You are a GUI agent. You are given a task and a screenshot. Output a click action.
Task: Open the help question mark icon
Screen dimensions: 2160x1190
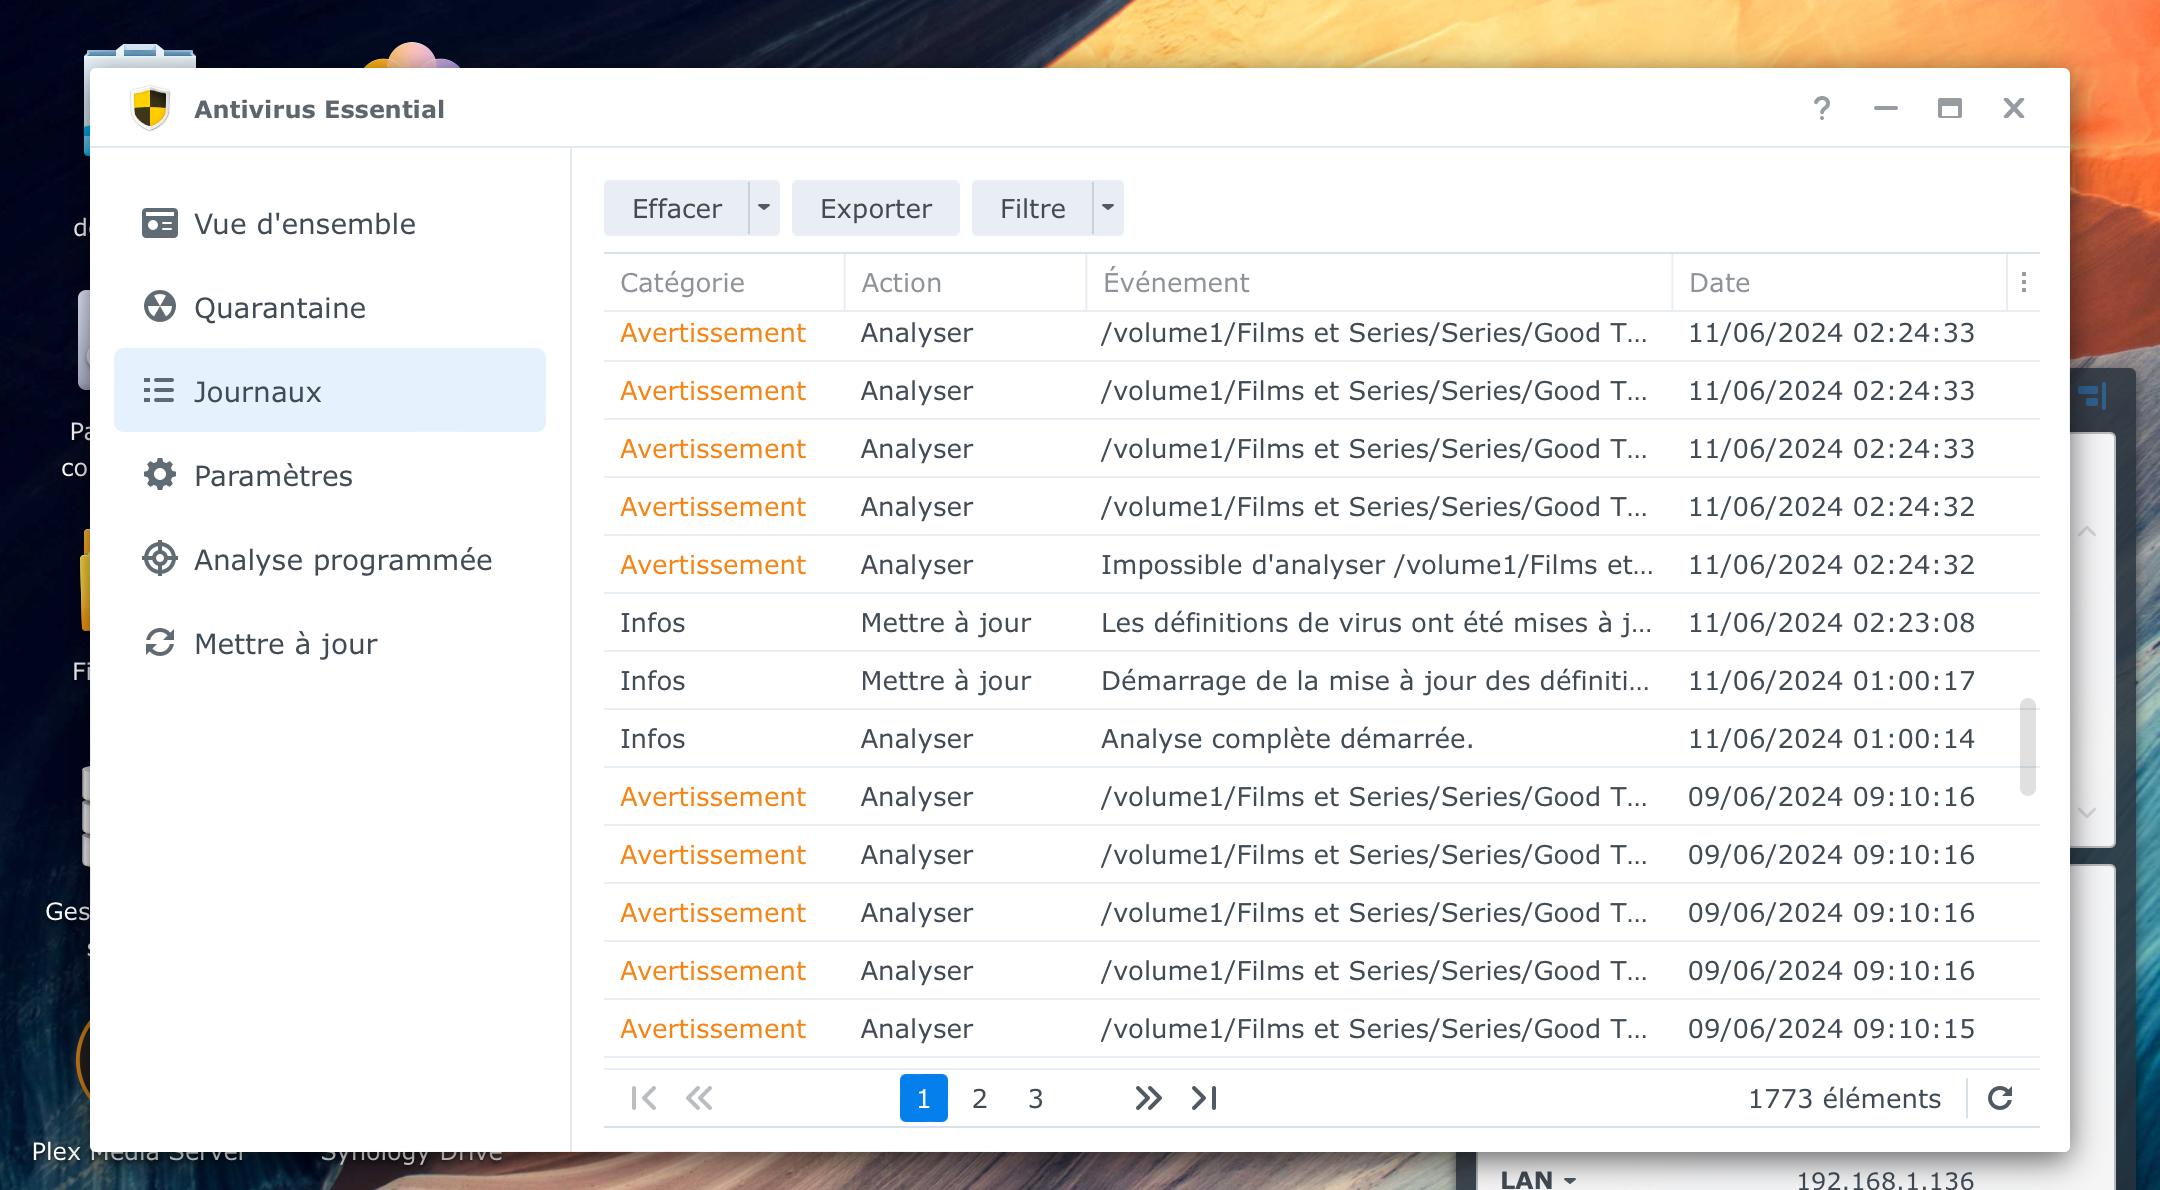1822,108
